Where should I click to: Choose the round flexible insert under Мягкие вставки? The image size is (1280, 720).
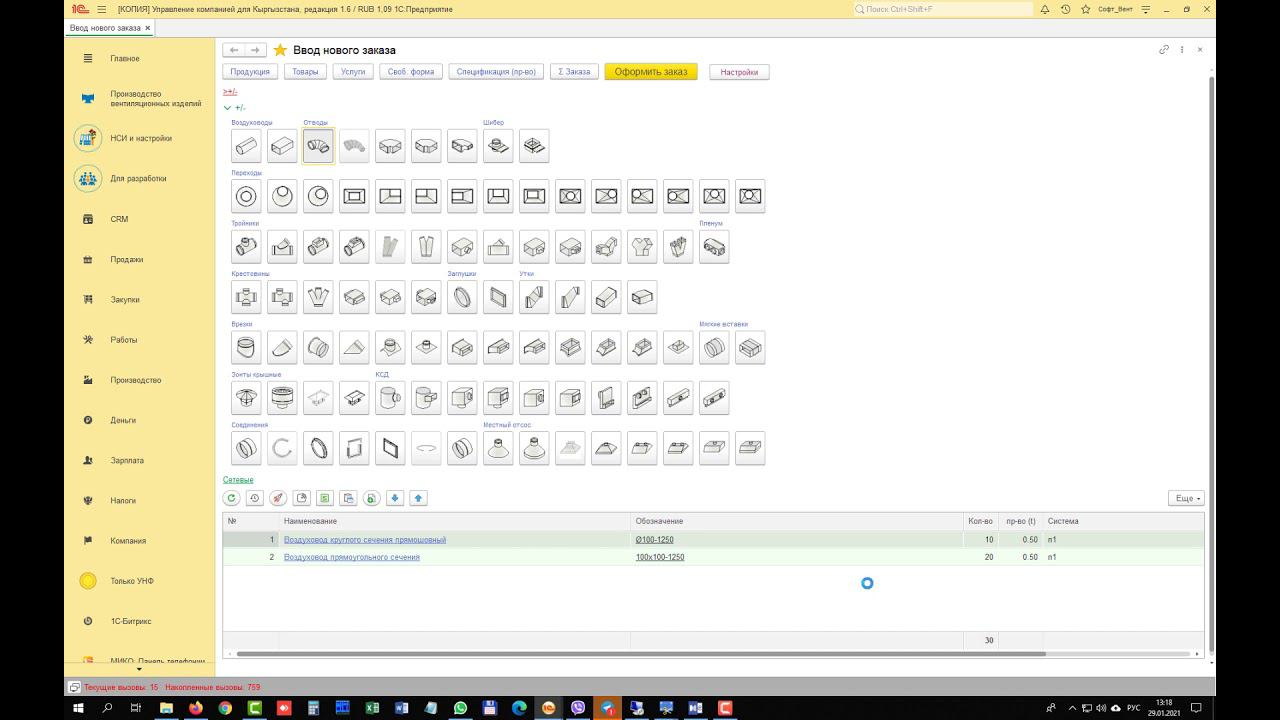[x=714, y=347]
